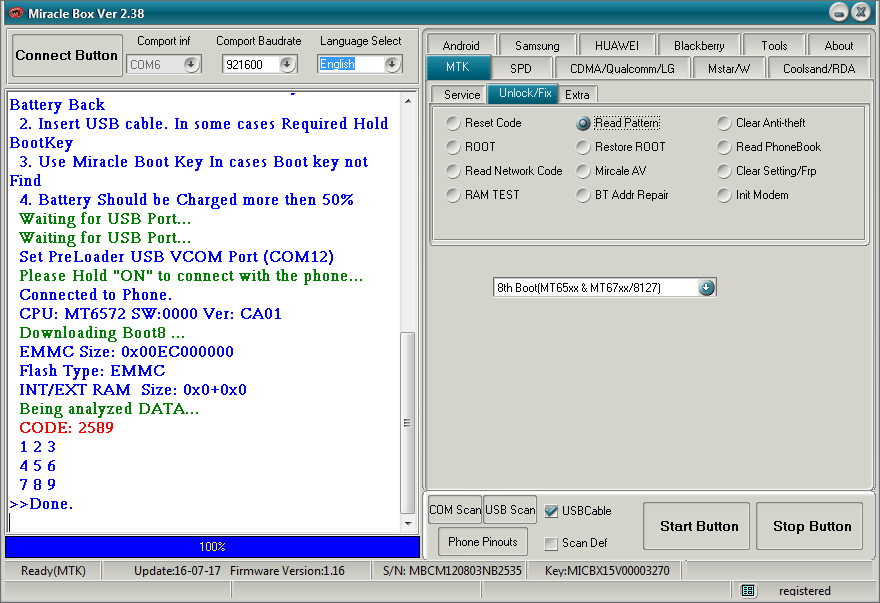Switch to the HUAWEI tab
Viewport: 880px width, 603px height.
tap(617, 45)
